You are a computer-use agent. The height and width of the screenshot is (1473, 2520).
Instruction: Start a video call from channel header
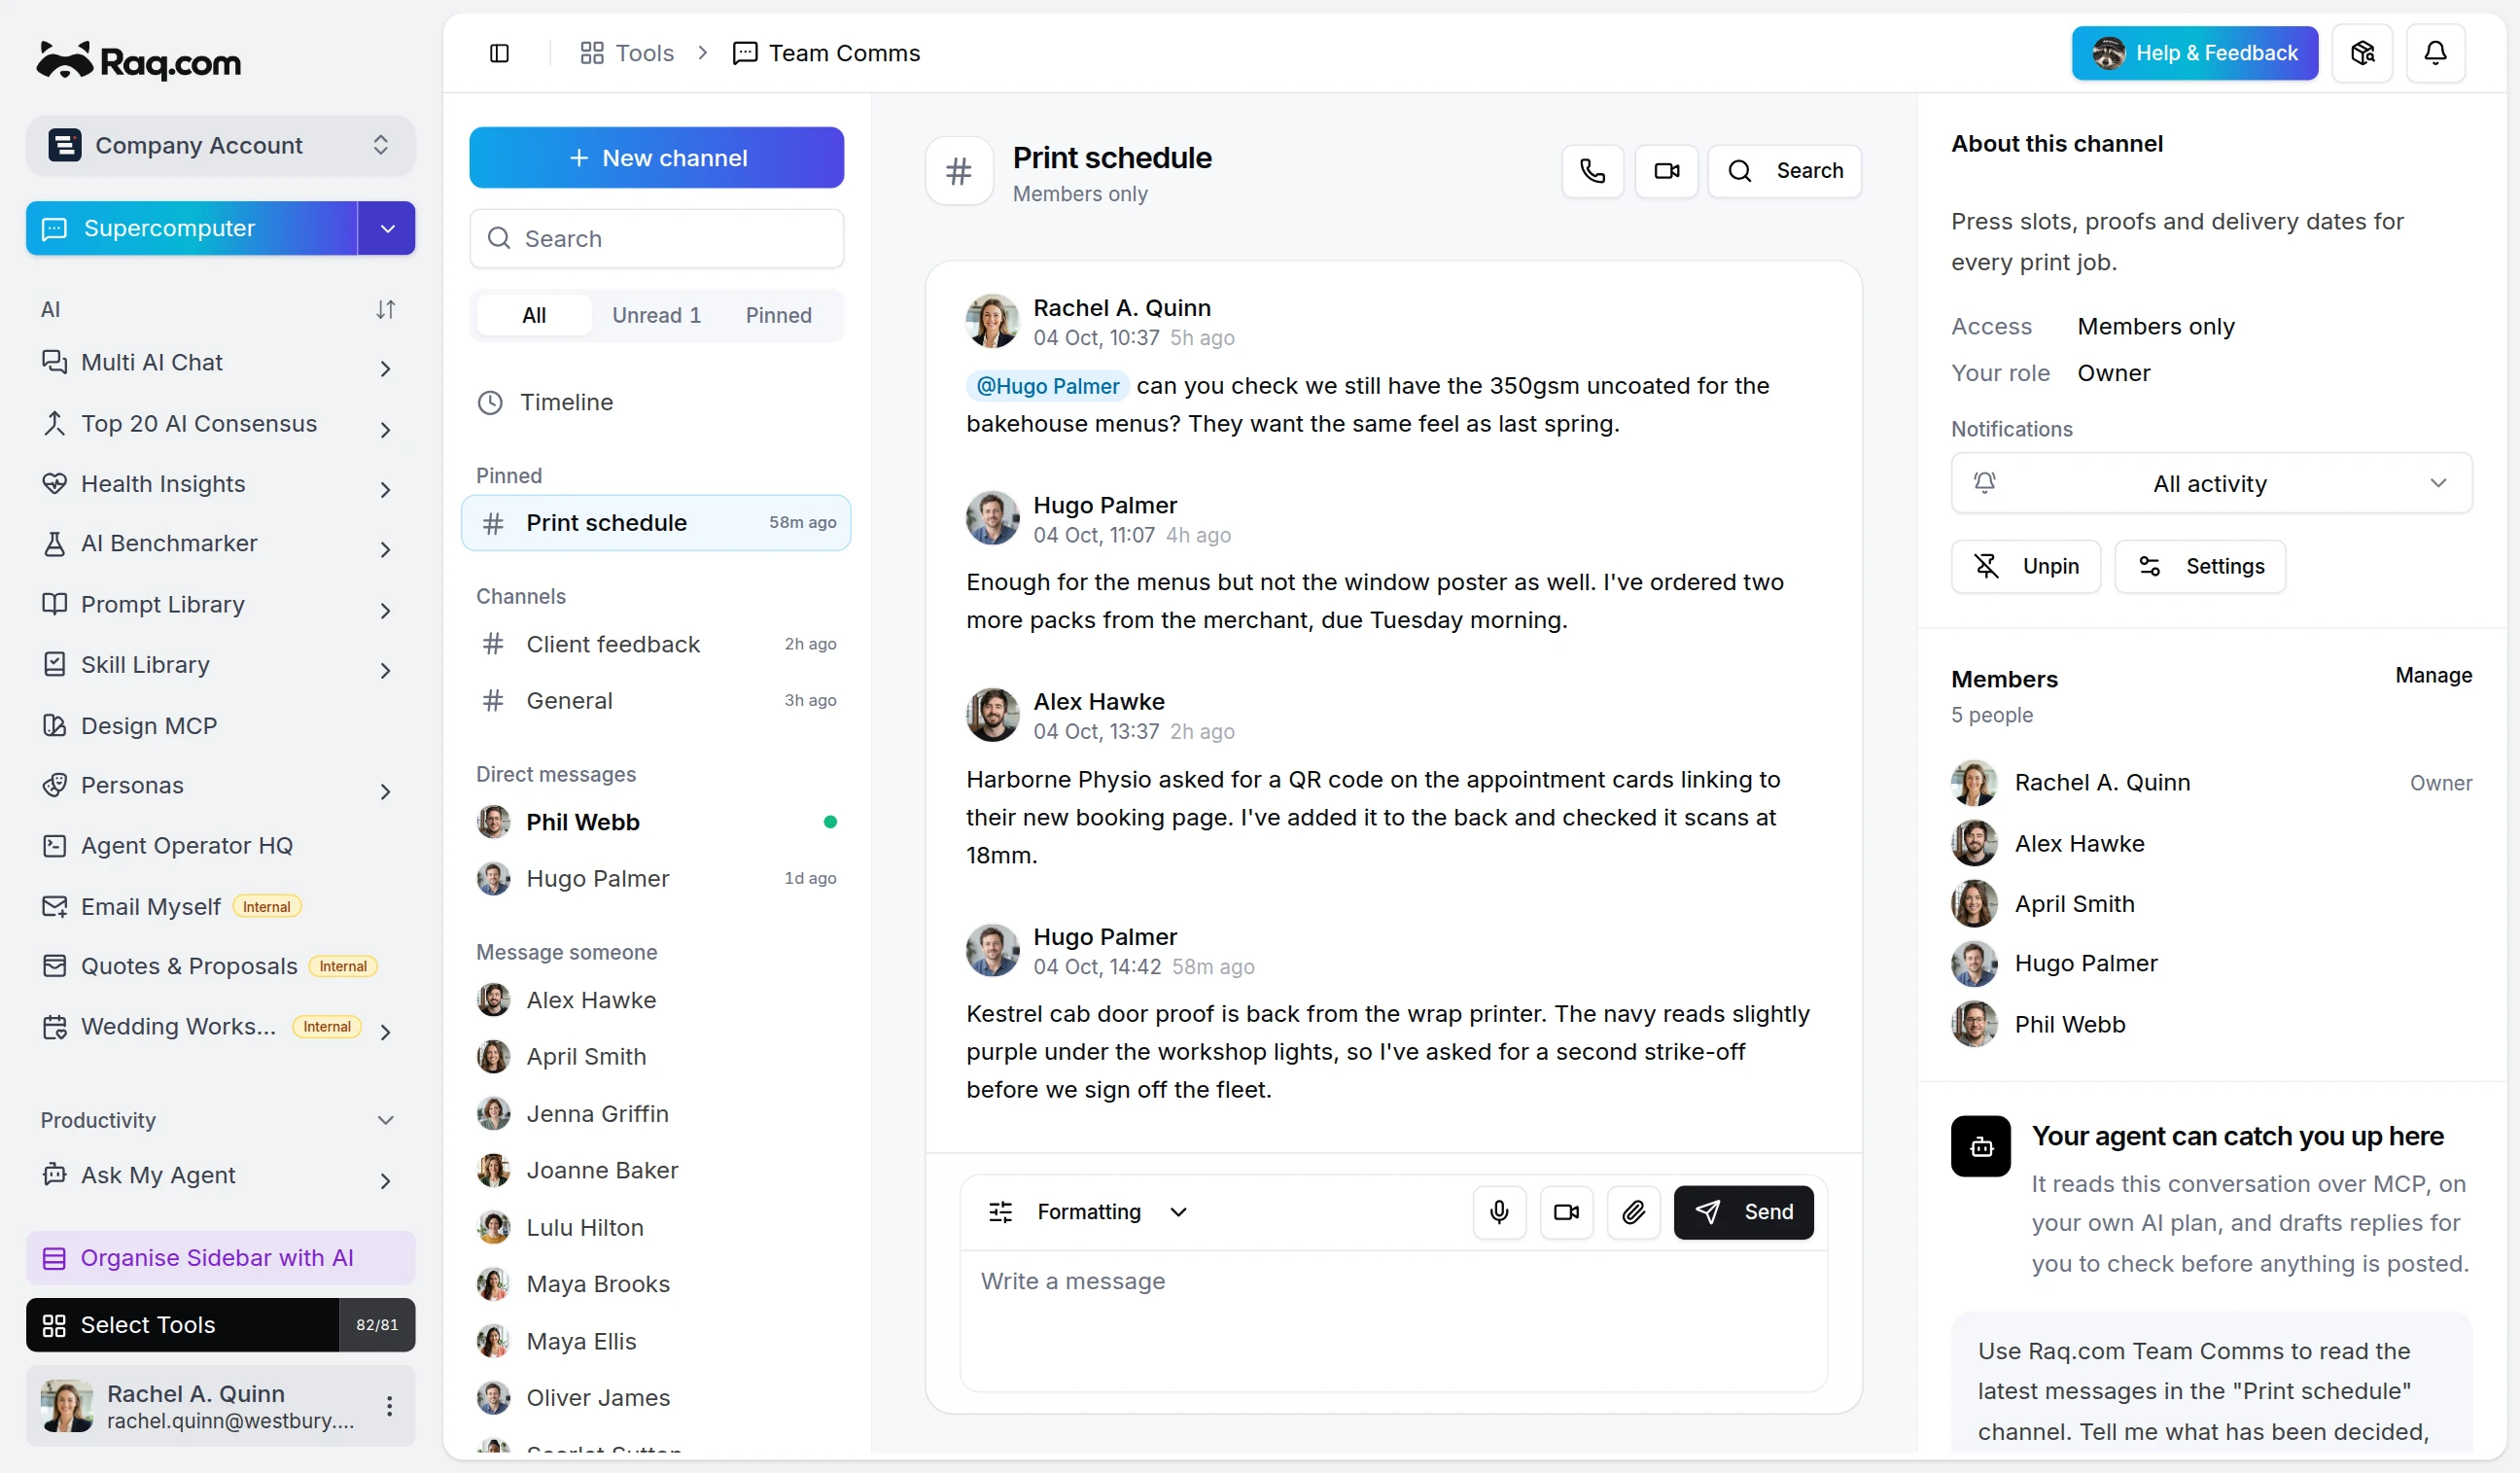(1666, 171)
